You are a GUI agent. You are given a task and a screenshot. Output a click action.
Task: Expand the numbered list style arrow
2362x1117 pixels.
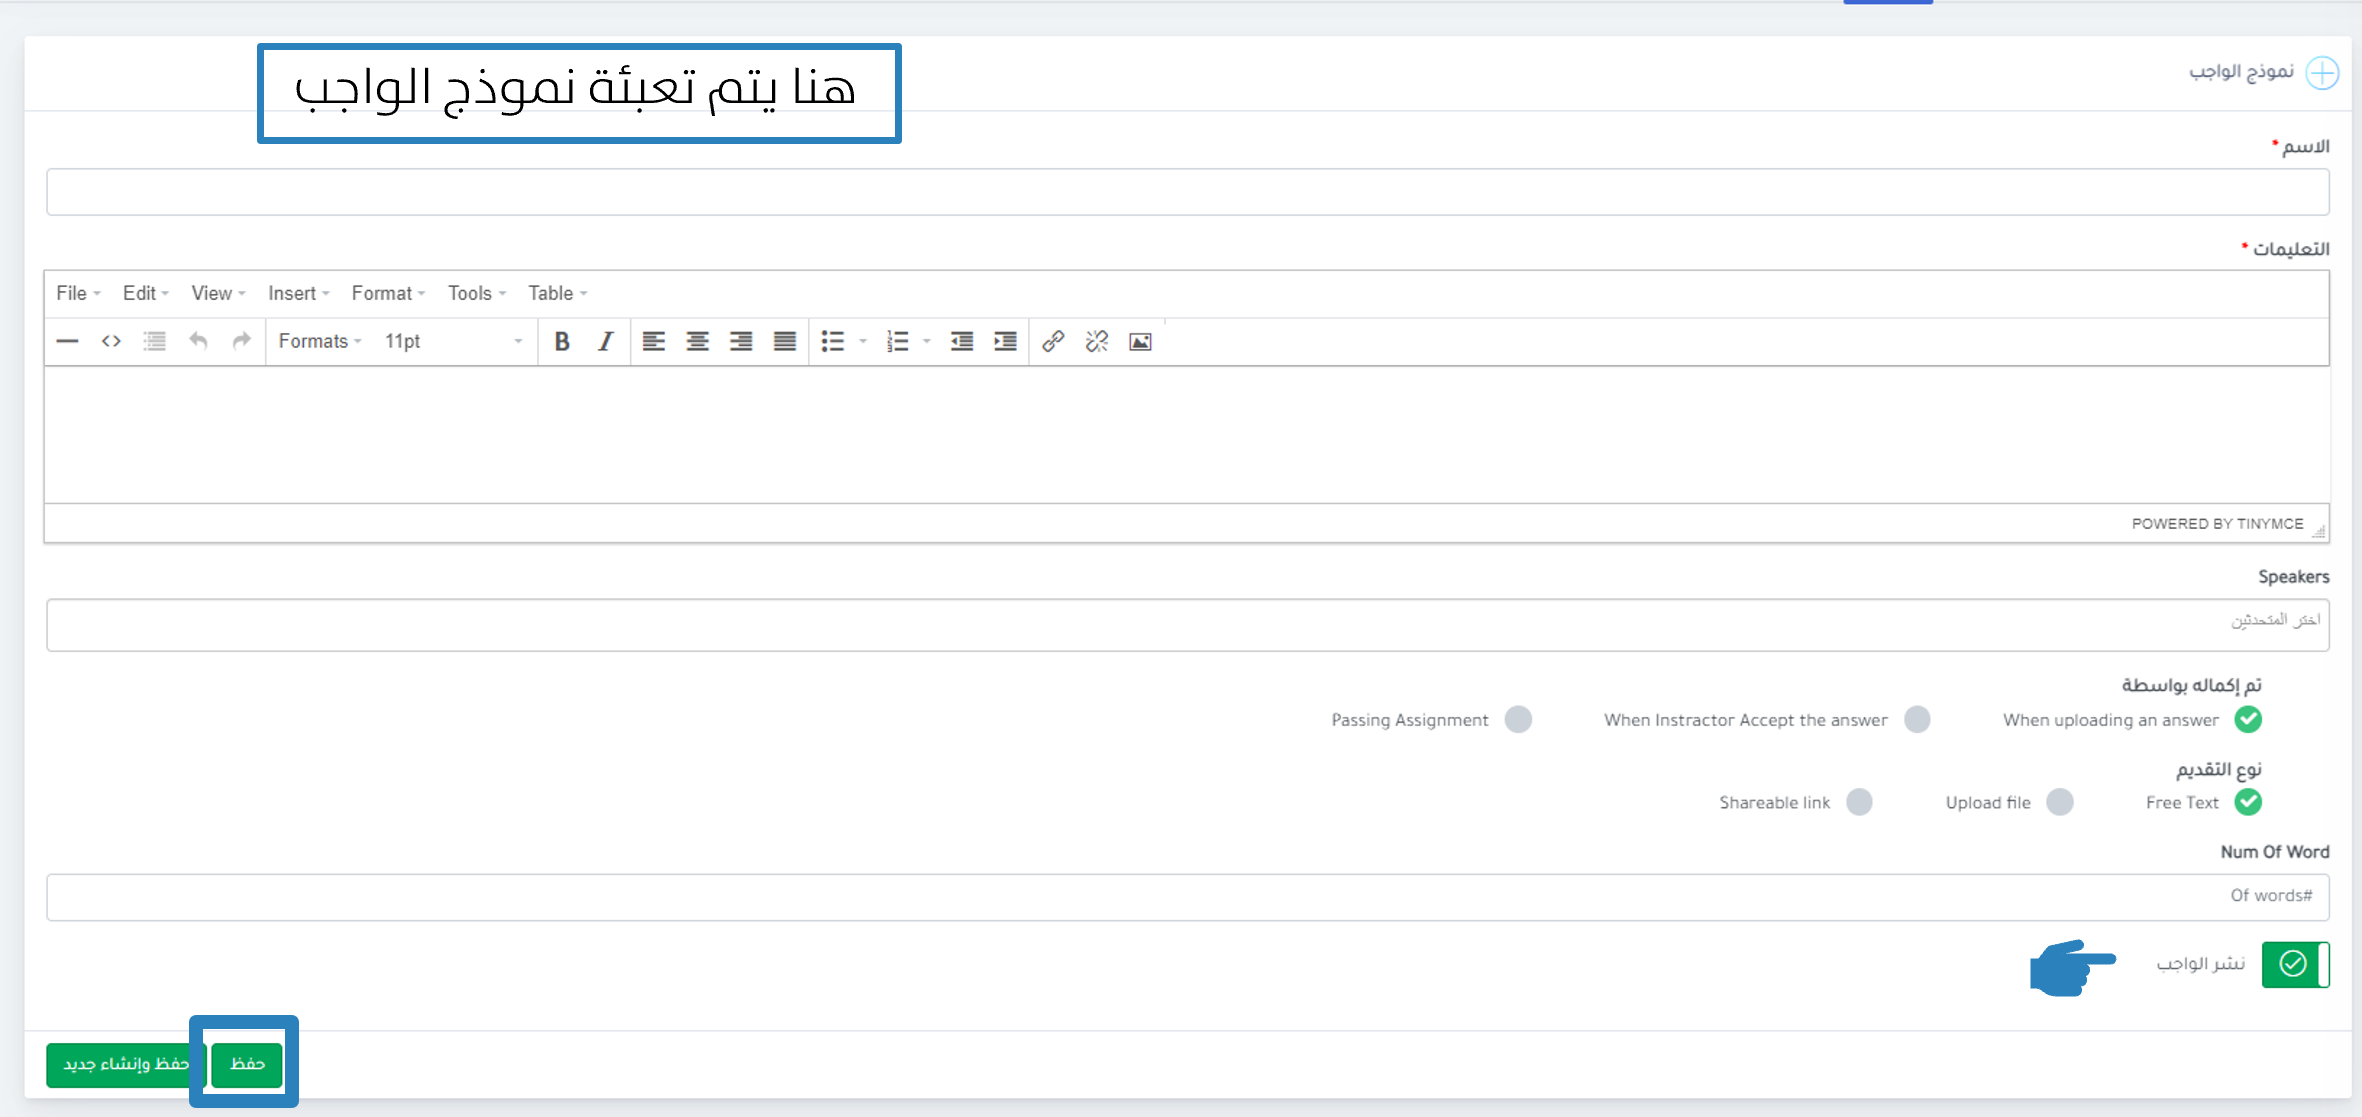(x=927, y=342)
